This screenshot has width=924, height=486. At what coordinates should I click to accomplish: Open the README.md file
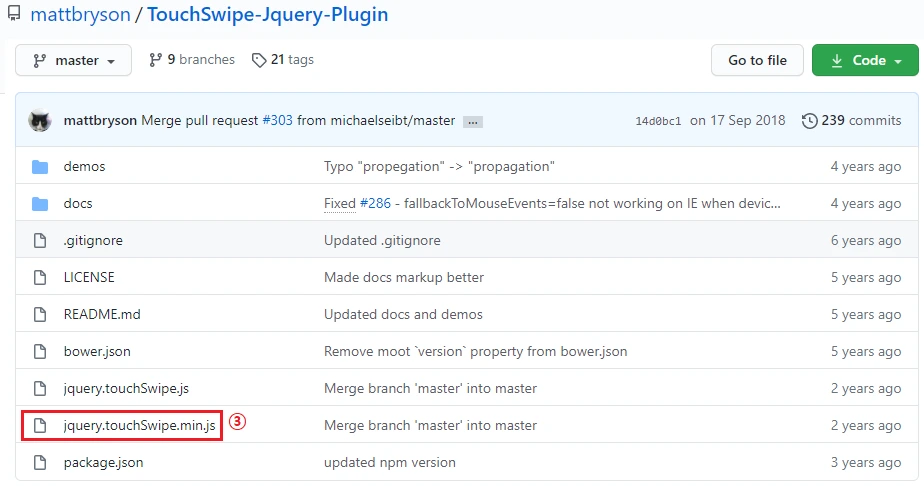point(102,315)
